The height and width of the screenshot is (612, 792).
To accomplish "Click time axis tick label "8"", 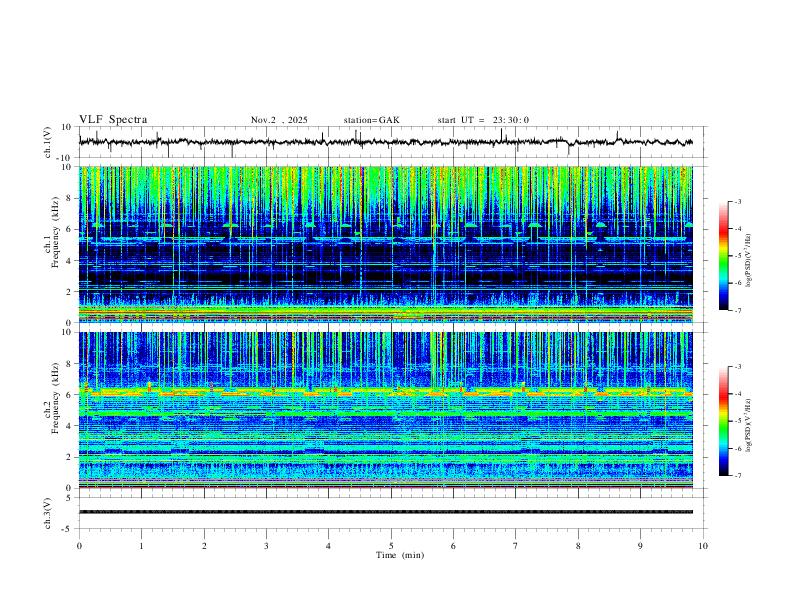I will [578, 546].
